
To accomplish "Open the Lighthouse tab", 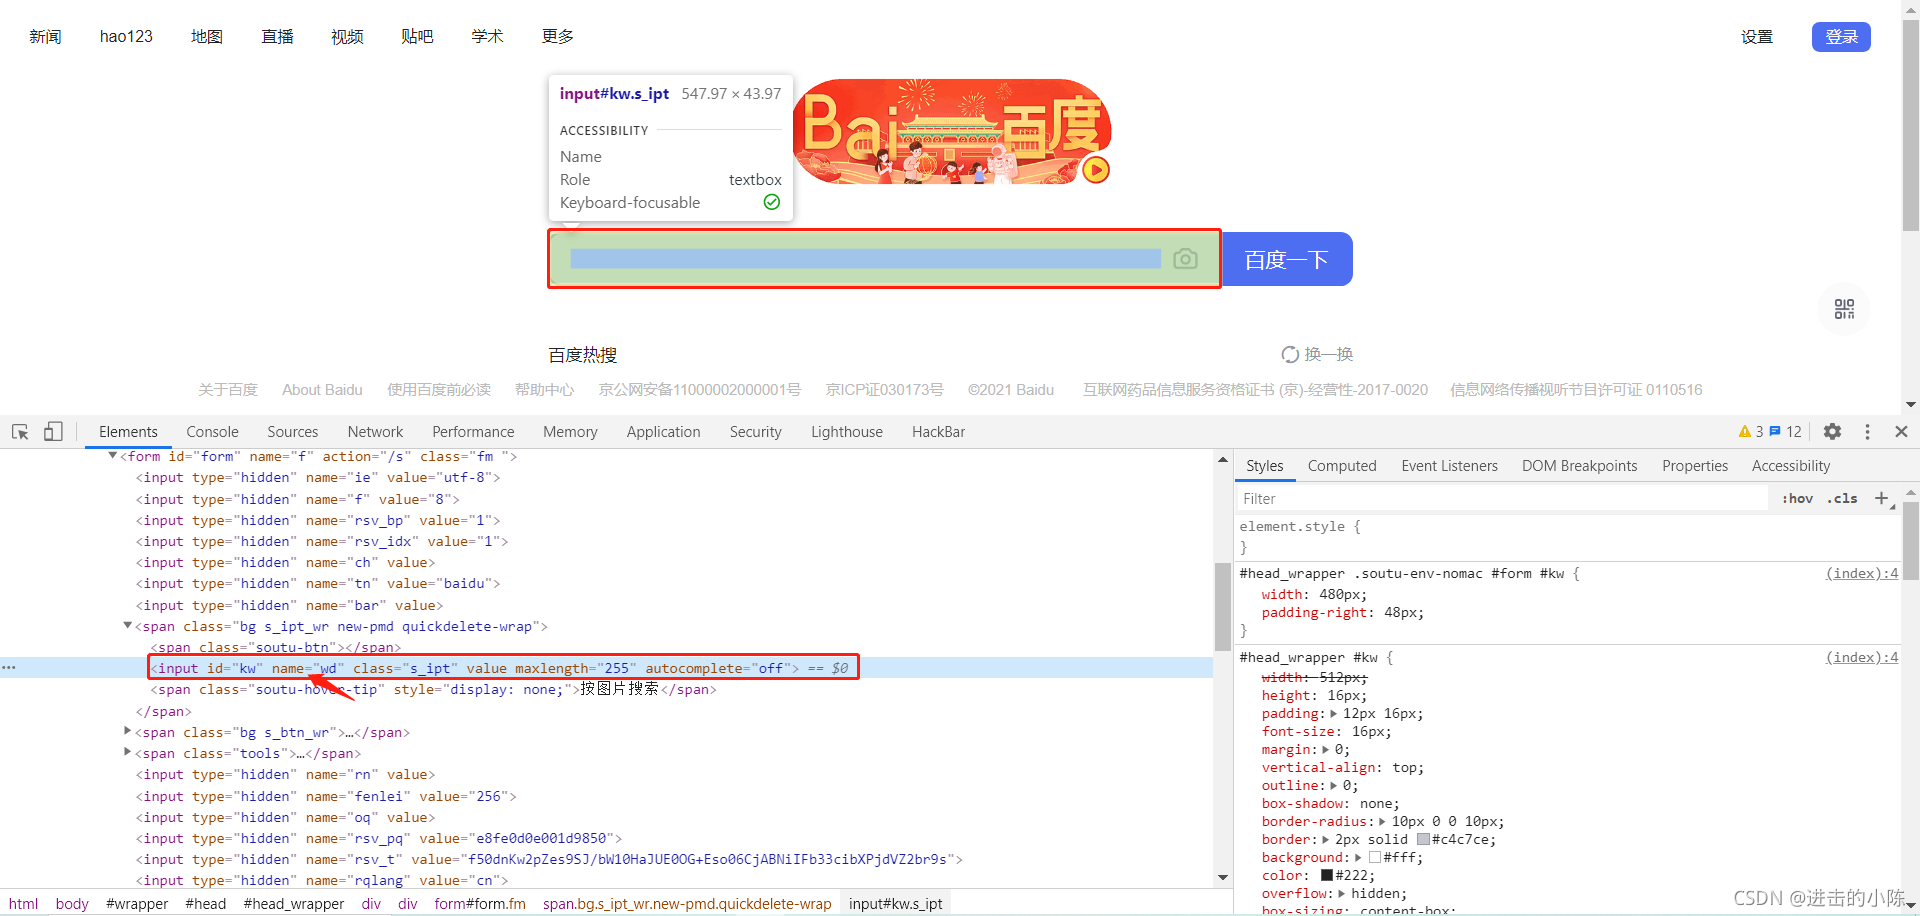I will pos(847,432).
